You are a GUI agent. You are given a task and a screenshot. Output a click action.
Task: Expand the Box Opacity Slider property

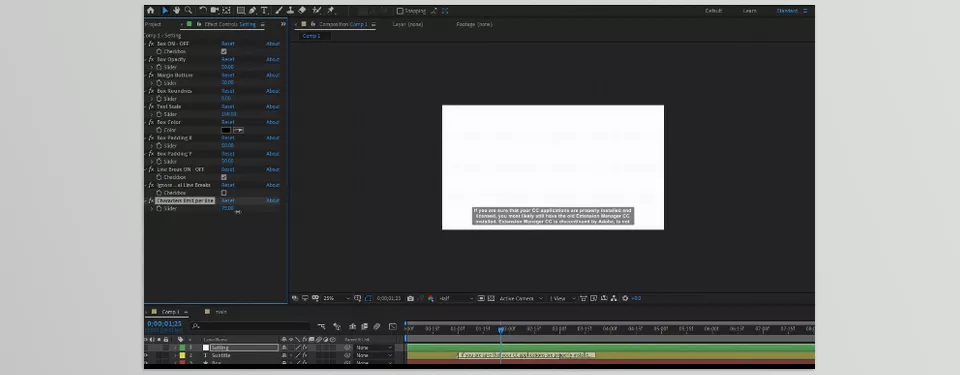152,67
